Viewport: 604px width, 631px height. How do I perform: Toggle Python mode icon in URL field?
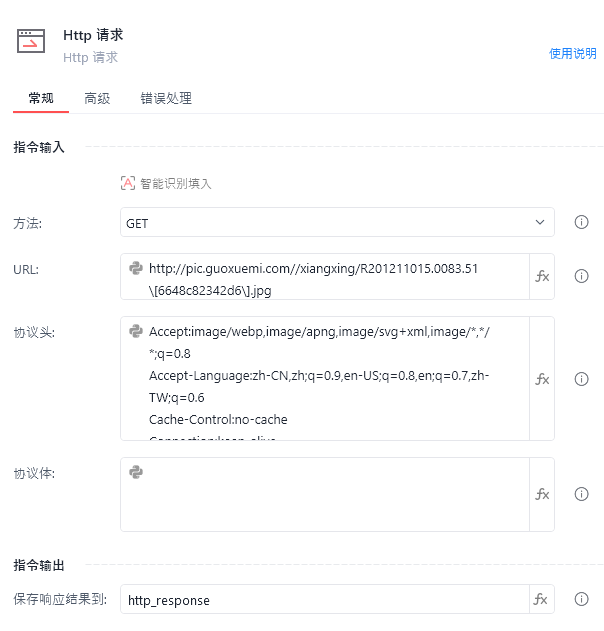coord(136,268)
